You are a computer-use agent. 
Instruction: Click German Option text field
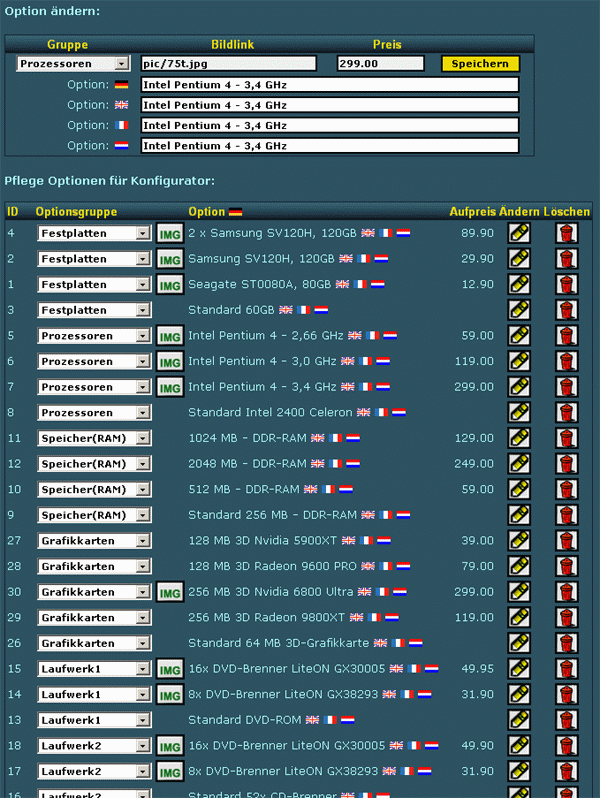pyautogui.click(x=330, y=84)
